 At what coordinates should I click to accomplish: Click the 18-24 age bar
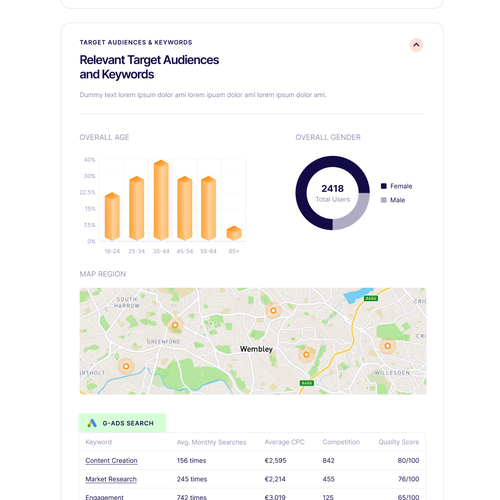tap(112, 217)
